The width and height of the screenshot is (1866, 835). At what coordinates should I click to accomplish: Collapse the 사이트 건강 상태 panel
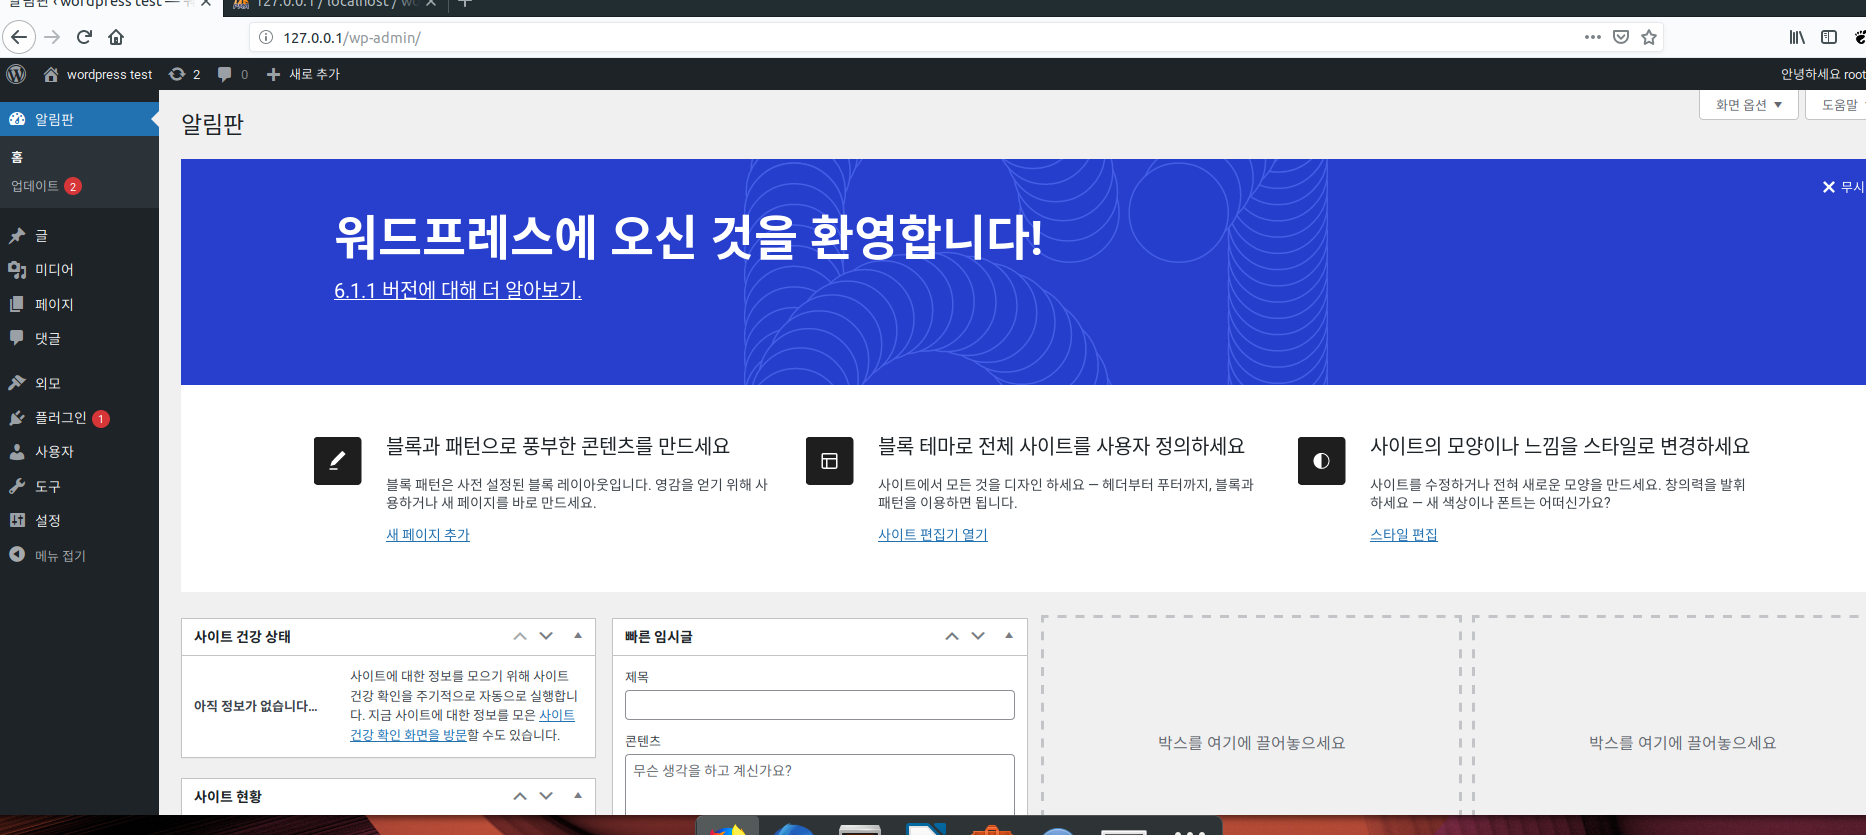(x=578, y=636)
